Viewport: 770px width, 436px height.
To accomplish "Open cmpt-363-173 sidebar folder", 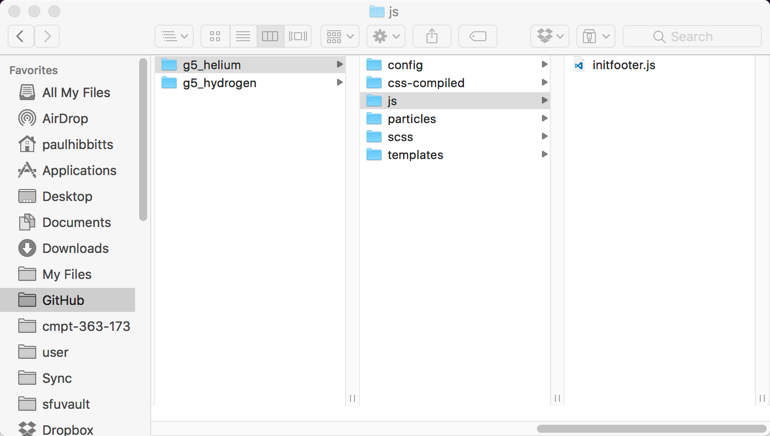I will 67,326.
